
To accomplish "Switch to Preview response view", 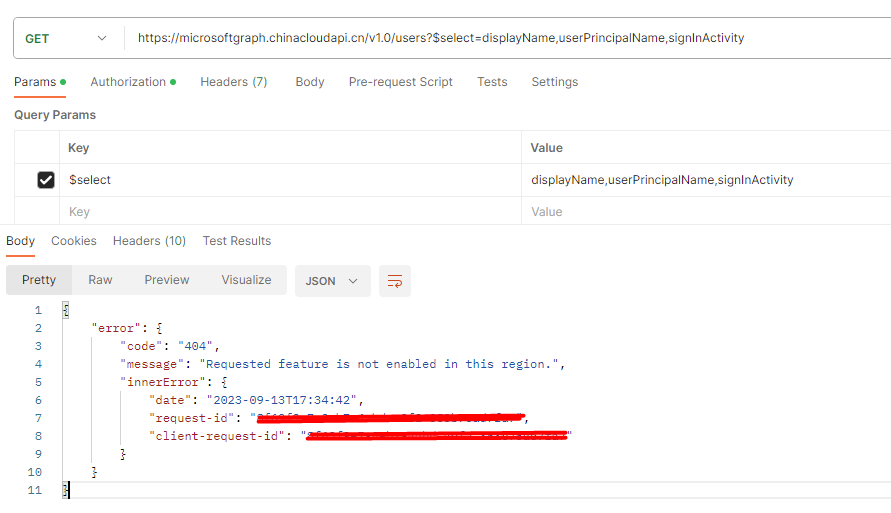I will [166, 280].
